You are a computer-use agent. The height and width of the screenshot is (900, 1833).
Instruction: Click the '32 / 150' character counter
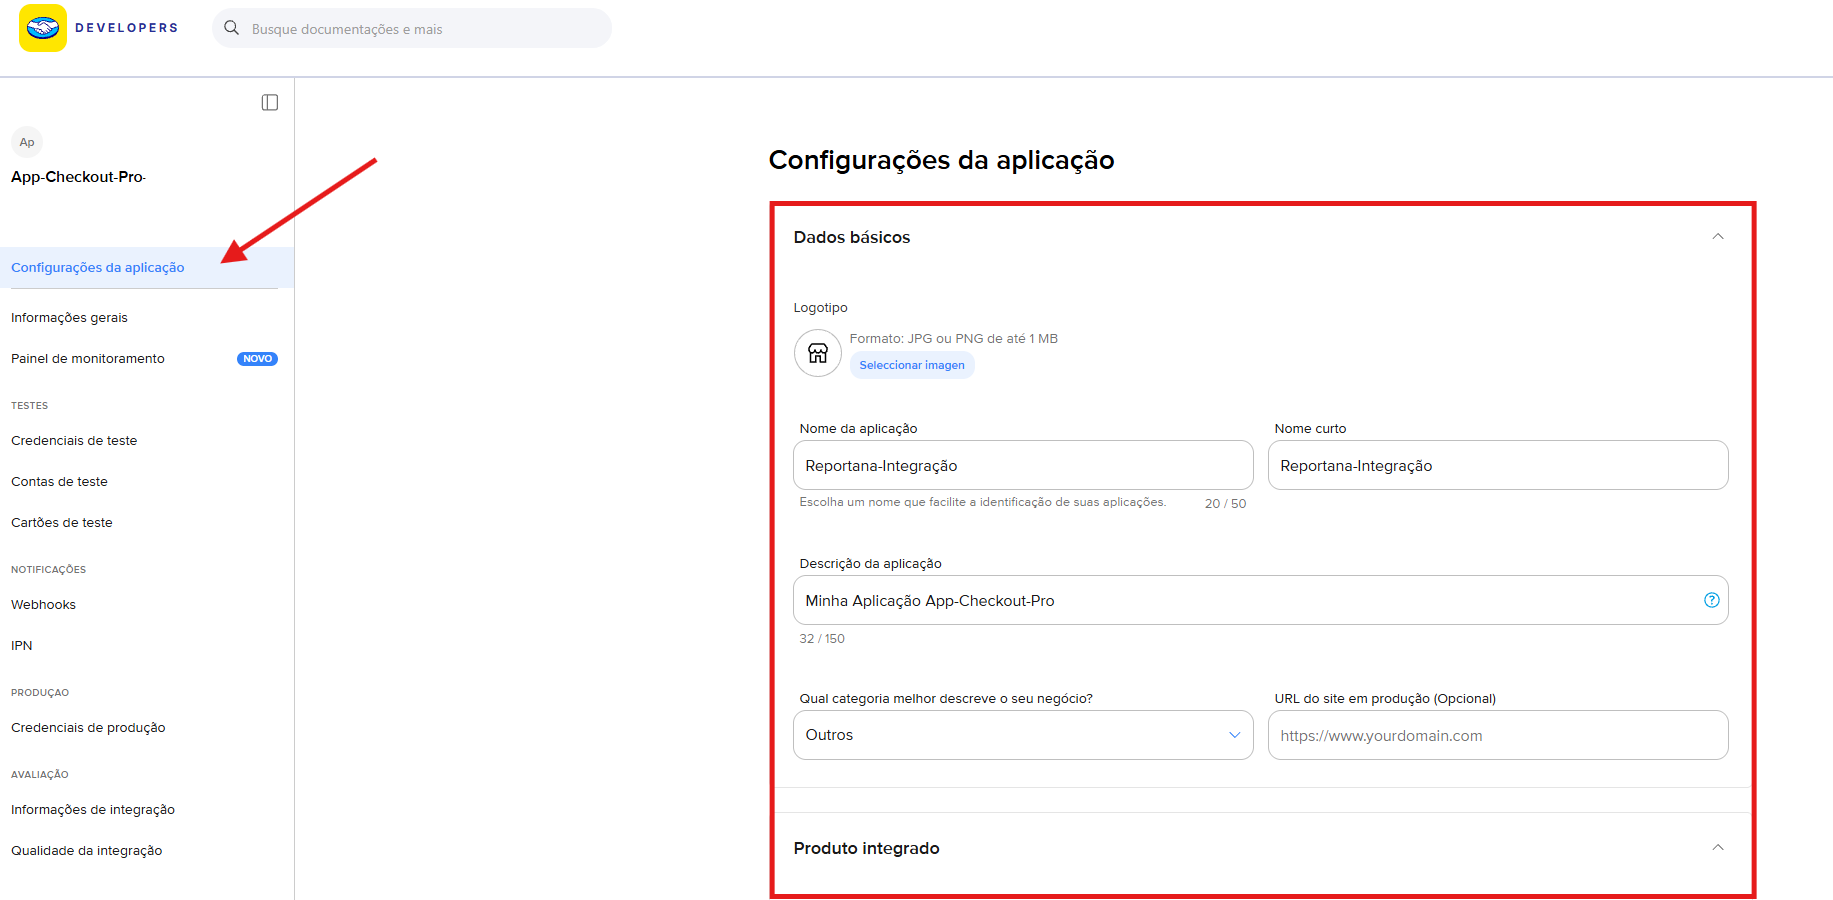coord(822,639)
